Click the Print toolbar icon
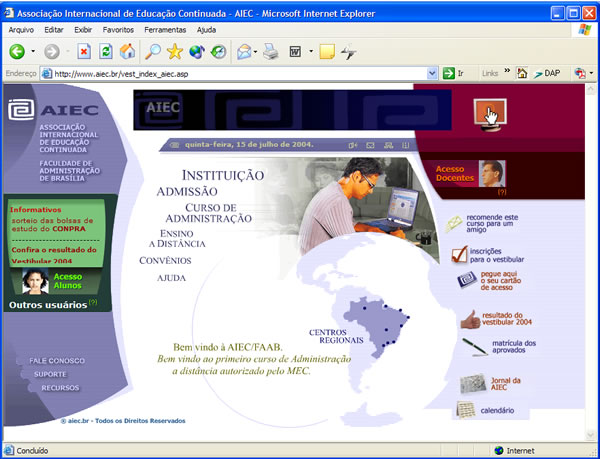This screenshot has height=459, width=600. click(x=270, y=52)
